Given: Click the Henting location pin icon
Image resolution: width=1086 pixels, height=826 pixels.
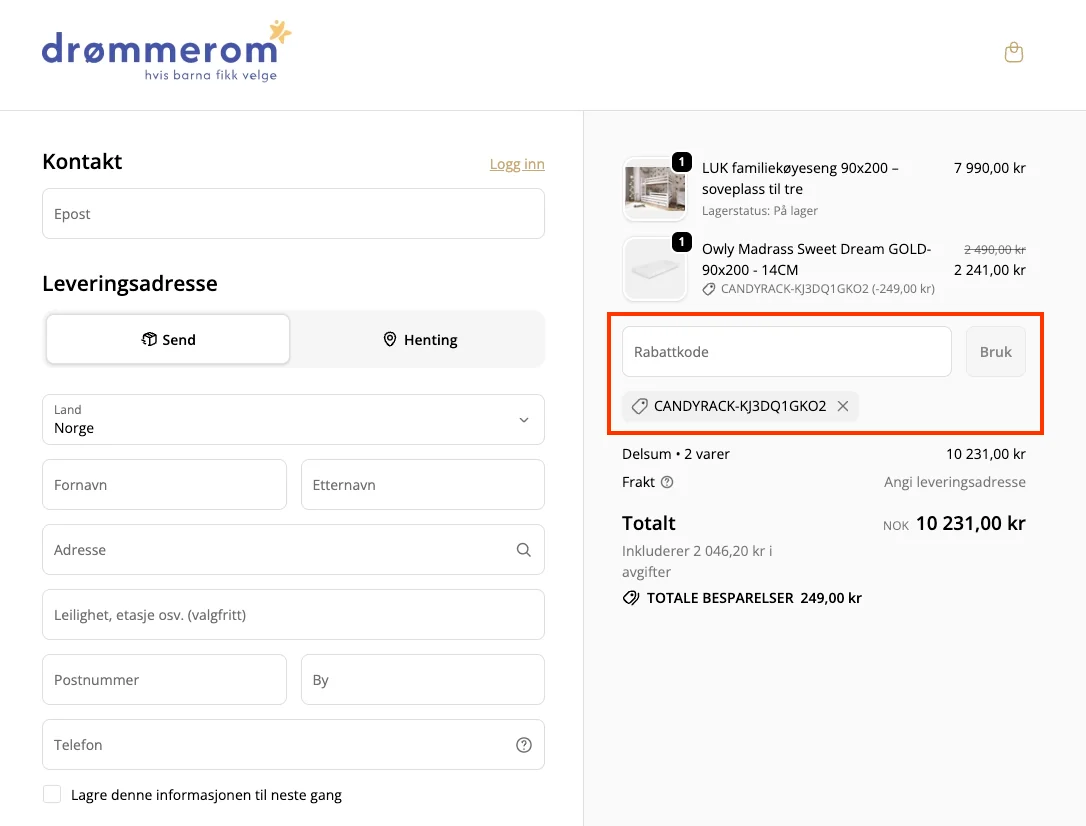Looking at the screenshot, I should [x=390, y=339].
